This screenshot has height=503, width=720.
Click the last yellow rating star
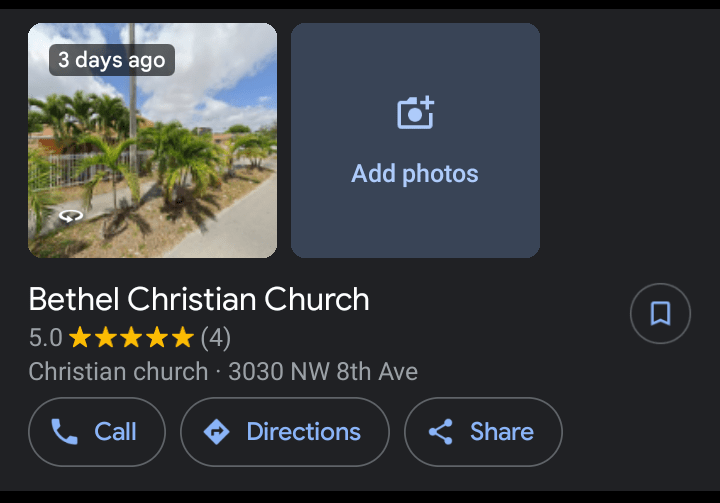183,338
